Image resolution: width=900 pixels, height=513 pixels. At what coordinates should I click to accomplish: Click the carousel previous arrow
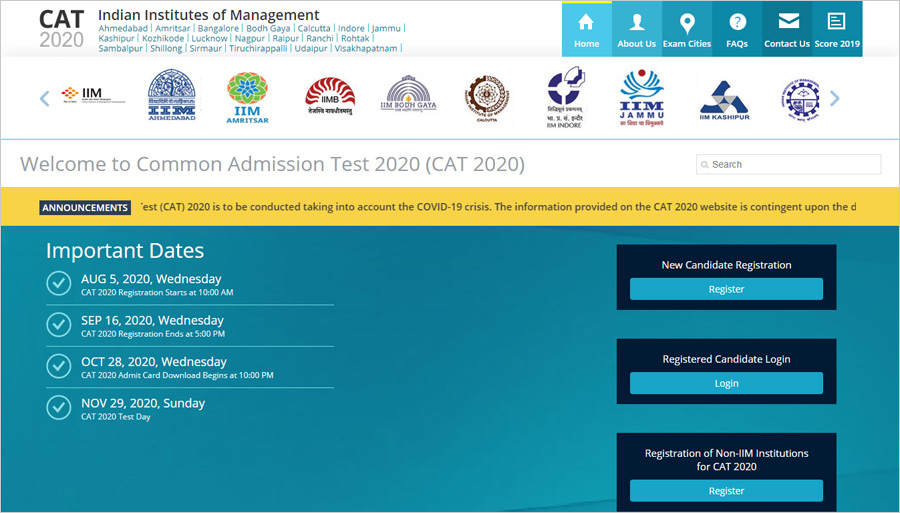[x=44, y=98]
